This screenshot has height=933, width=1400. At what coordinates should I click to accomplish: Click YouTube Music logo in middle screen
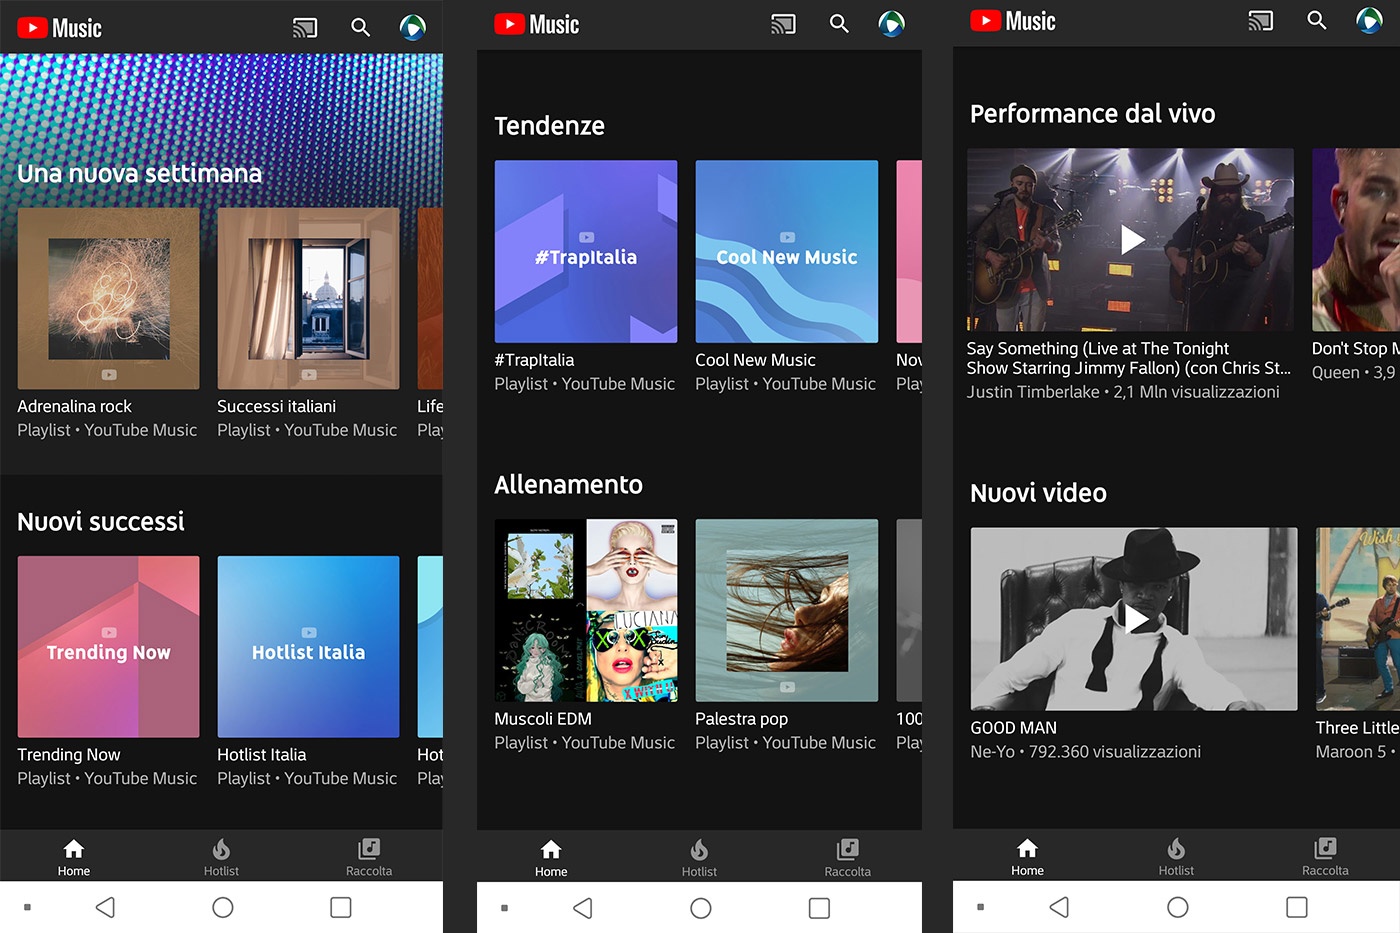537,24
